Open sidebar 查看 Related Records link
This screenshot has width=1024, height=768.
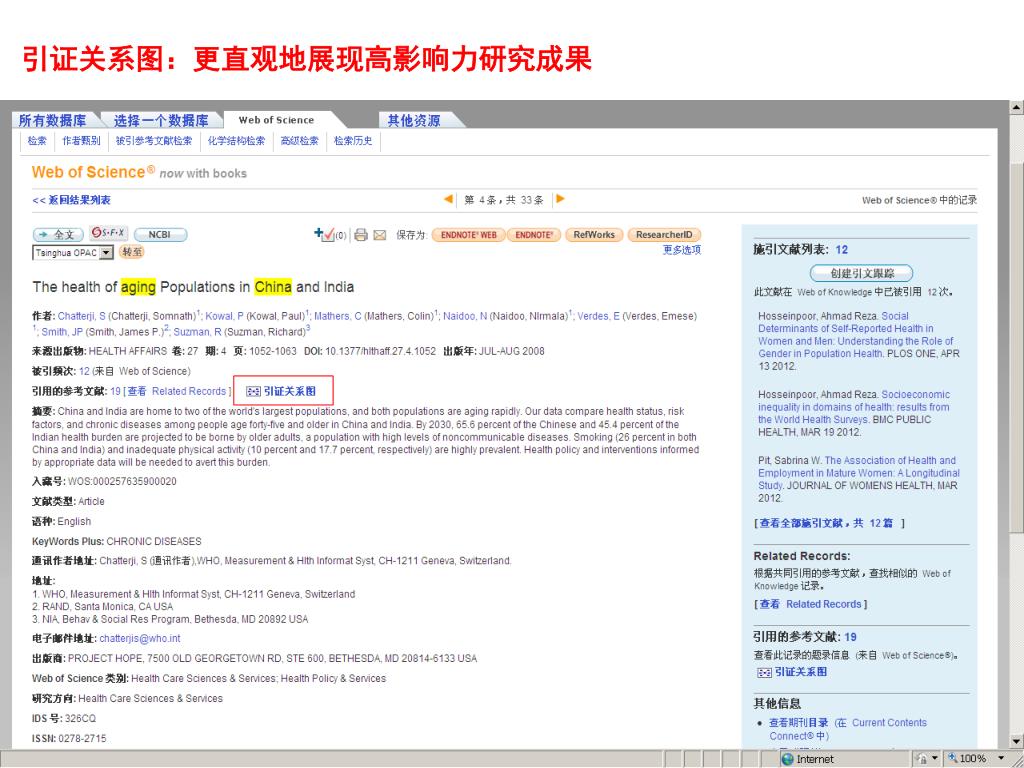point(810,605)
